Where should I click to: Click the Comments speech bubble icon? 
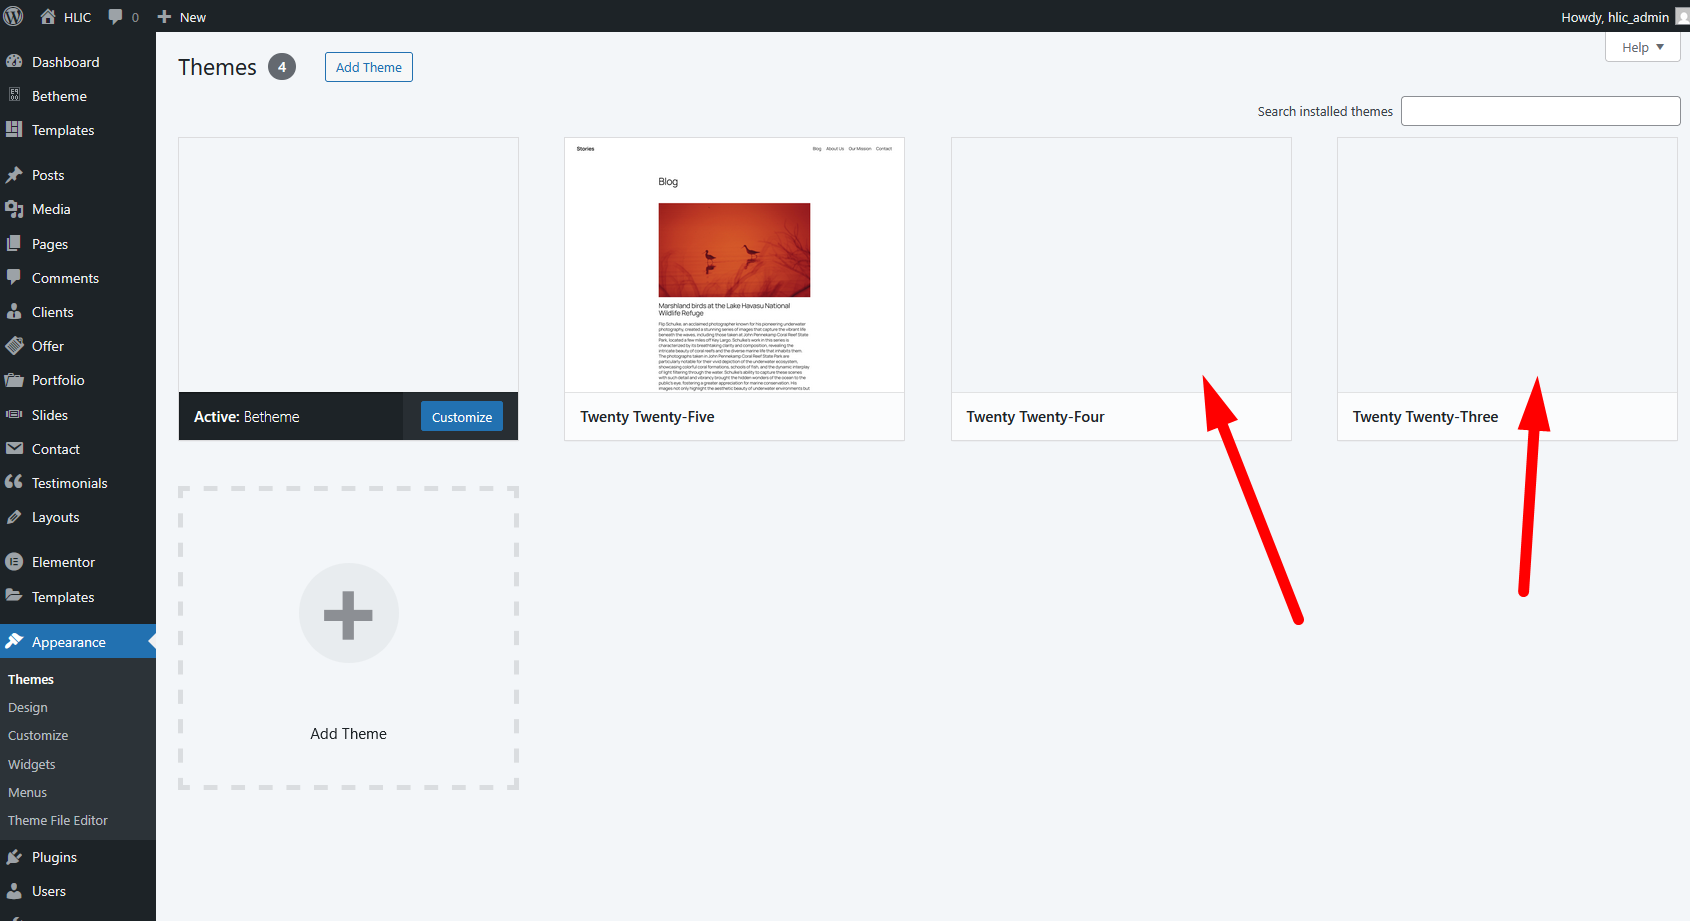(14, 277)
